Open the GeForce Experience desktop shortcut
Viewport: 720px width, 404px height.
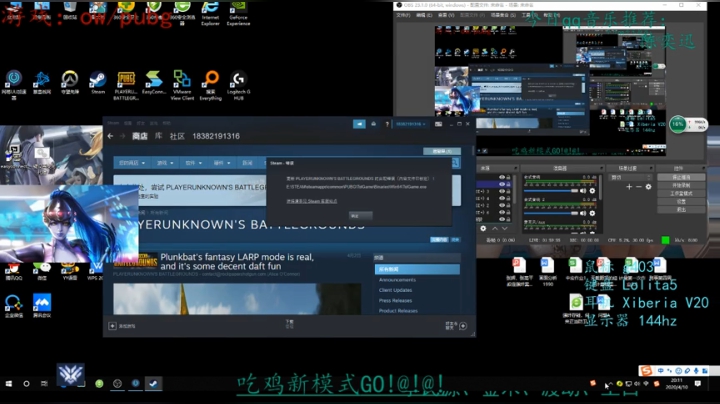click(x=238, y=13)
